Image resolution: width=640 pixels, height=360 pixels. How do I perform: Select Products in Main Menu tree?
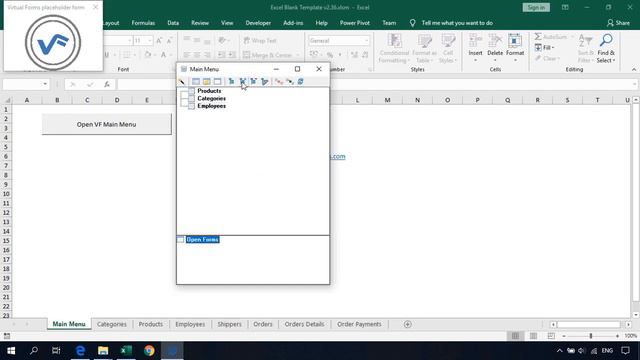[x=209, y=91]
